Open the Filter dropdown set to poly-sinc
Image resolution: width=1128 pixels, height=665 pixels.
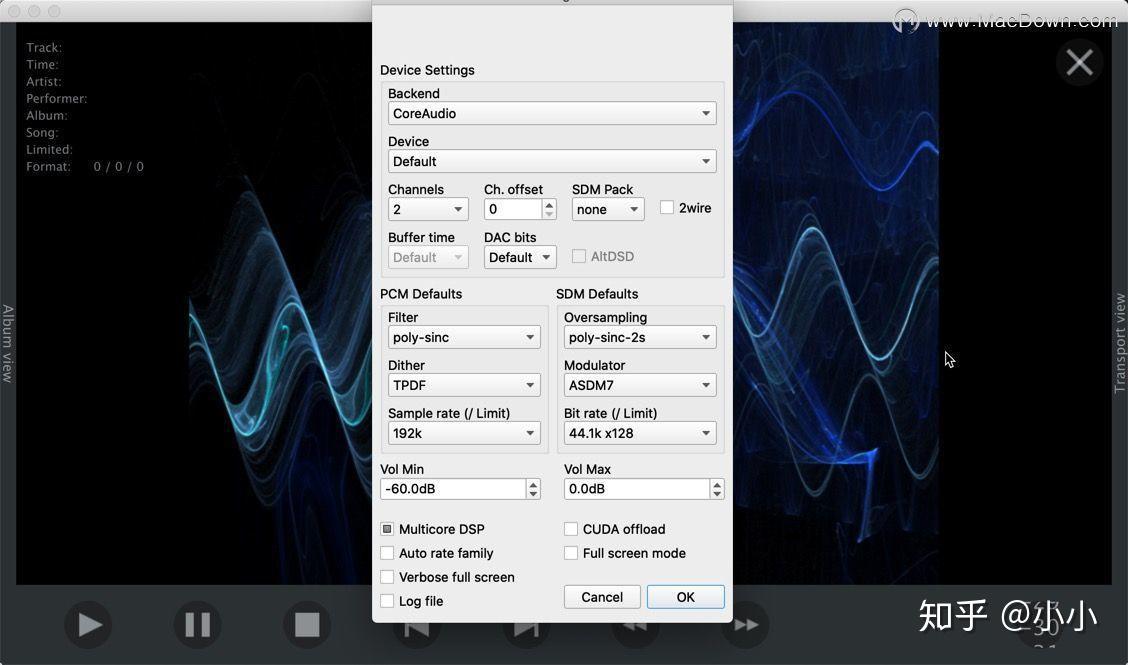click(463, 337)
